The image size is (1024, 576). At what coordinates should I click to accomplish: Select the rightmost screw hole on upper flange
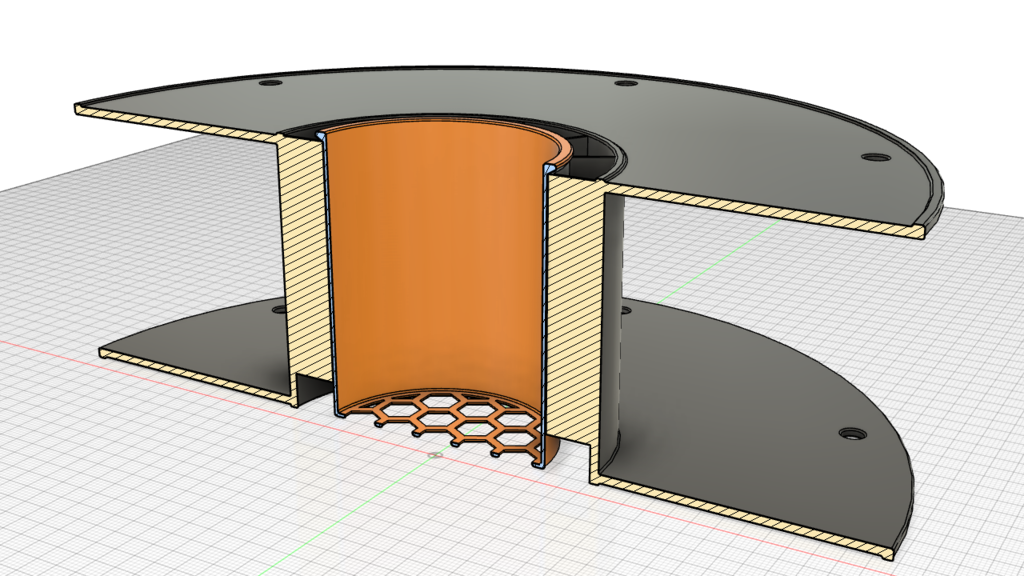874,157
